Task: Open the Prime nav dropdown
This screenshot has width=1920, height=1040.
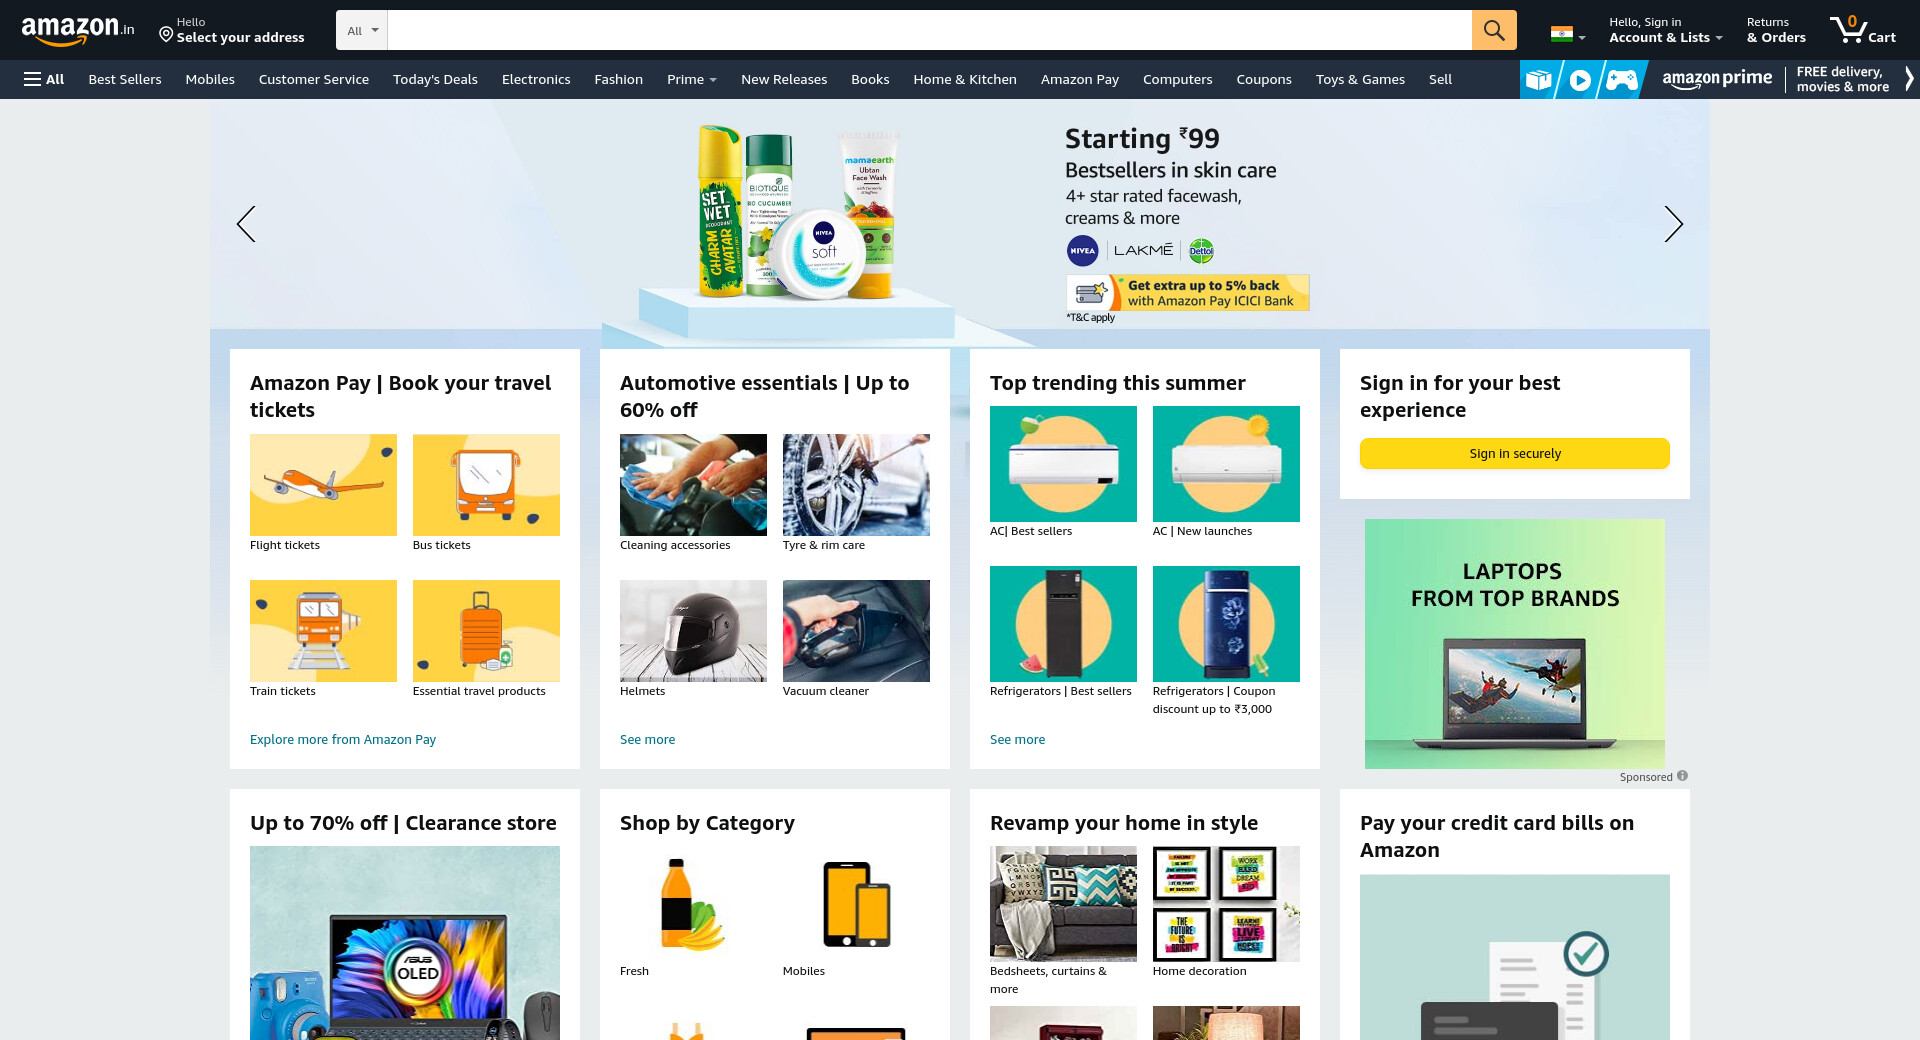Action: click(691, 79)
